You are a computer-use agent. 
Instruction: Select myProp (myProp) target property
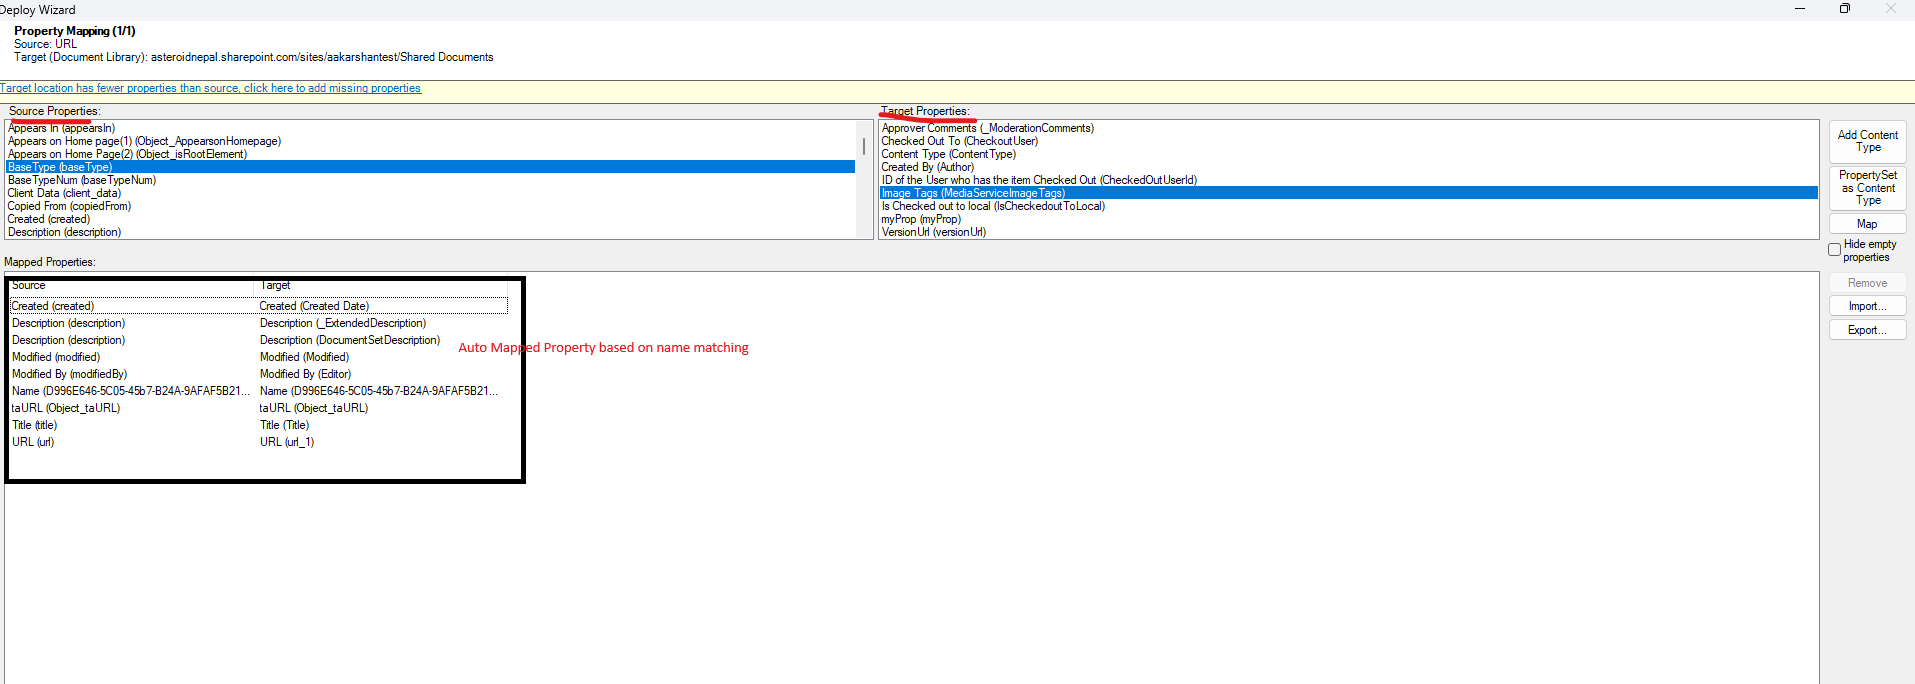click(x=1348, y=219)
